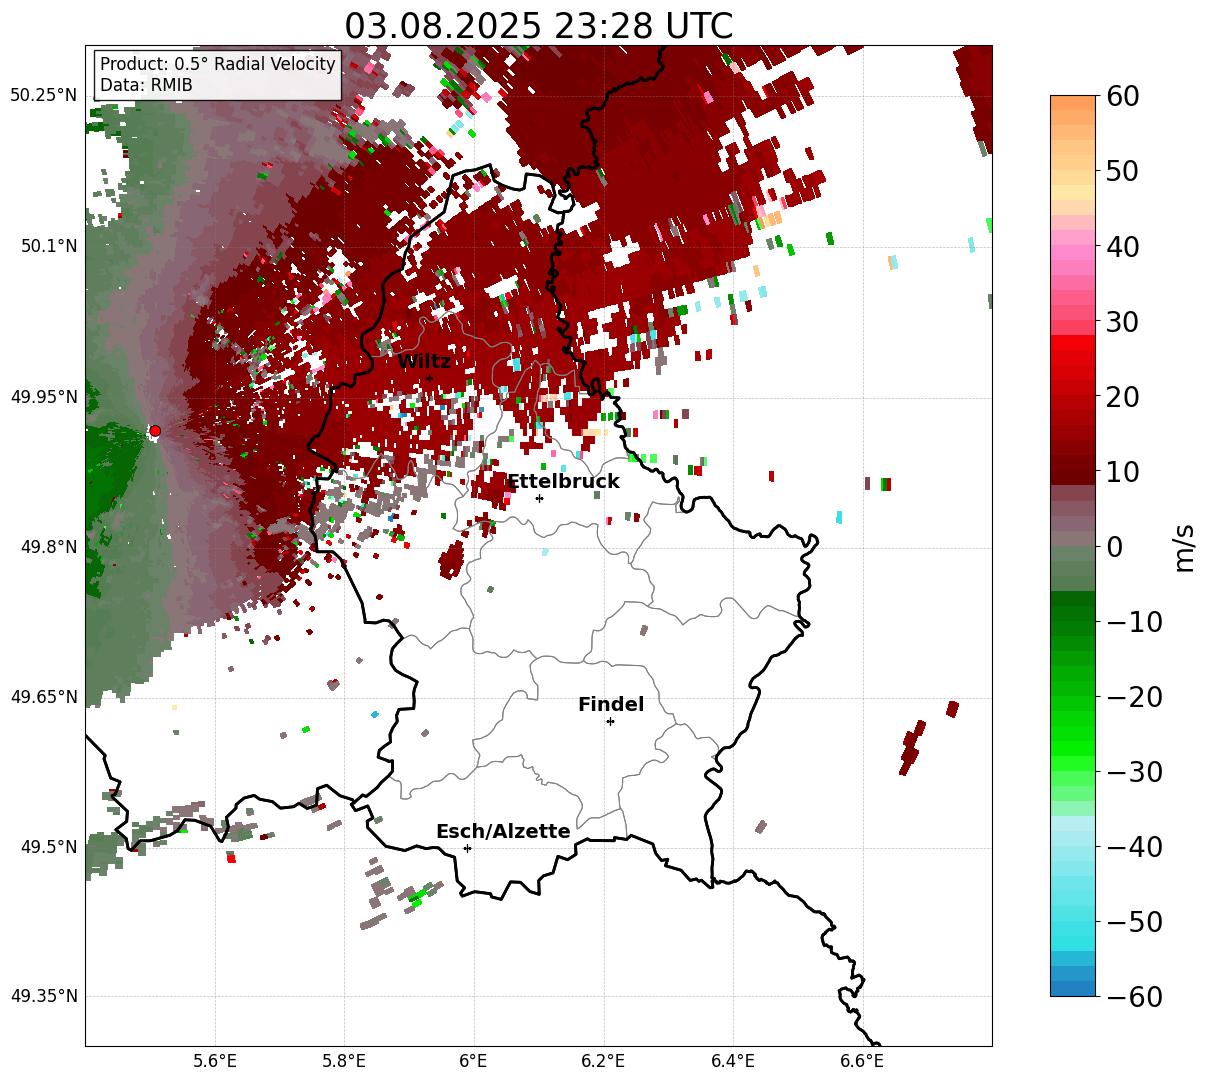Click the colorbar 60 tick label

click(1122, 96)
